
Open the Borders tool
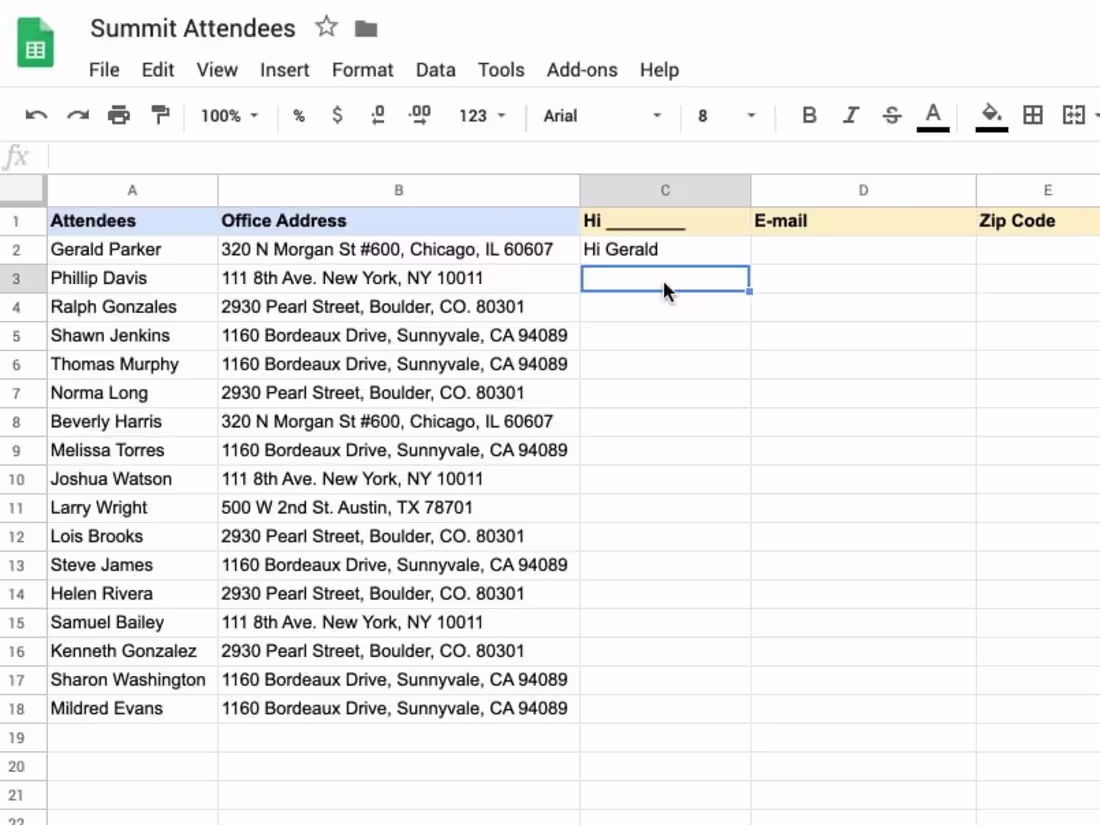[1033, 115]
